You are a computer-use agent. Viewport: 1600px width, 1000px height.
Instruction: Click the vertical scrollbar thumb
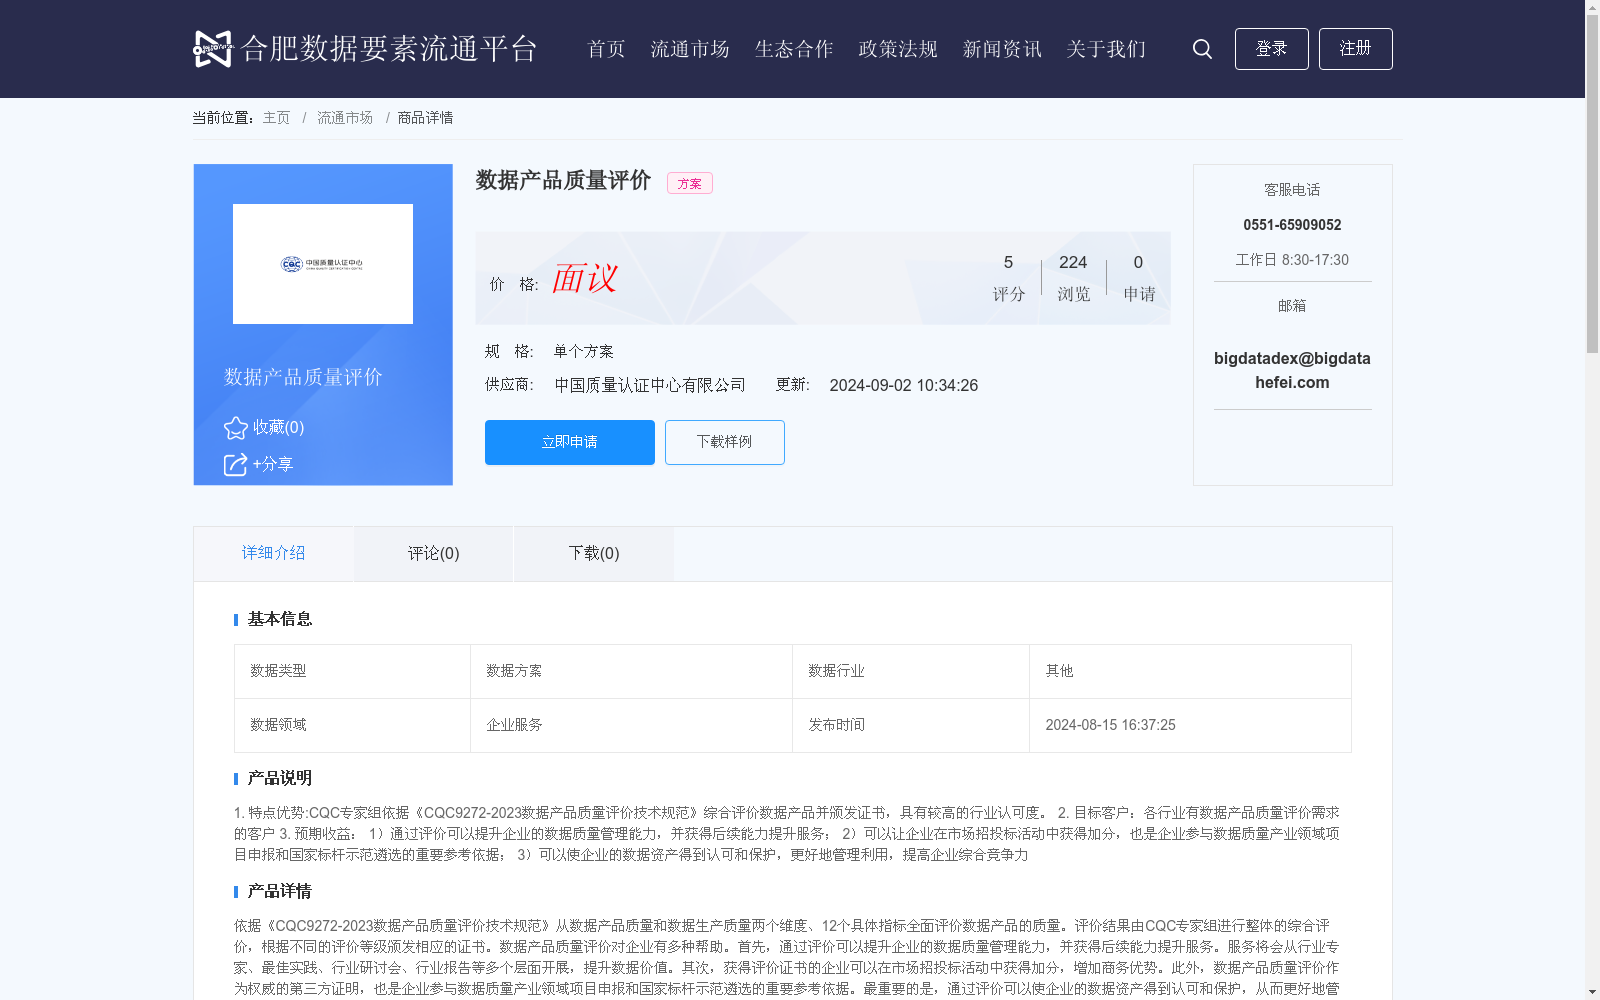coord(1592,185)
